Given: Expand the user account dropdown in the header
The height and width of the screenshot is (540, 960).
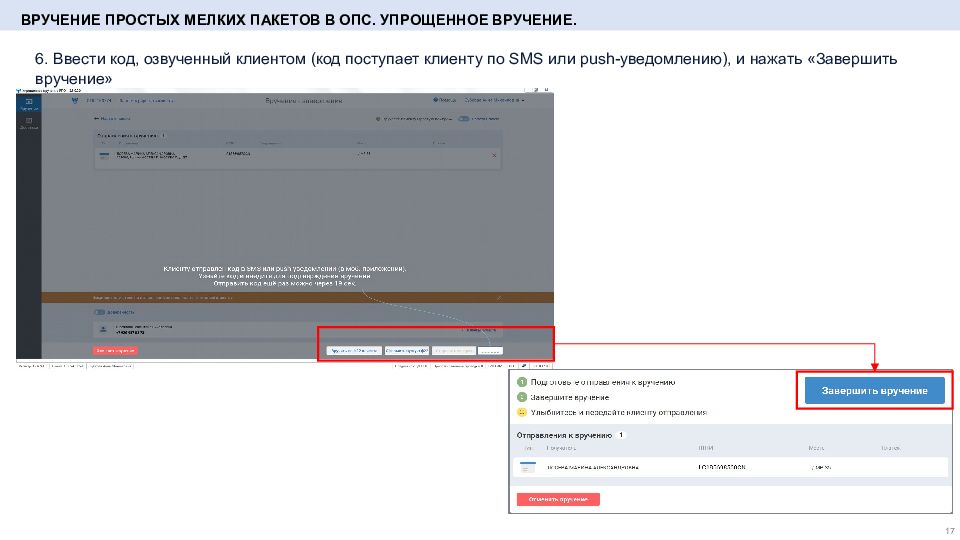Looking at the screenshot, I should 495,100.
